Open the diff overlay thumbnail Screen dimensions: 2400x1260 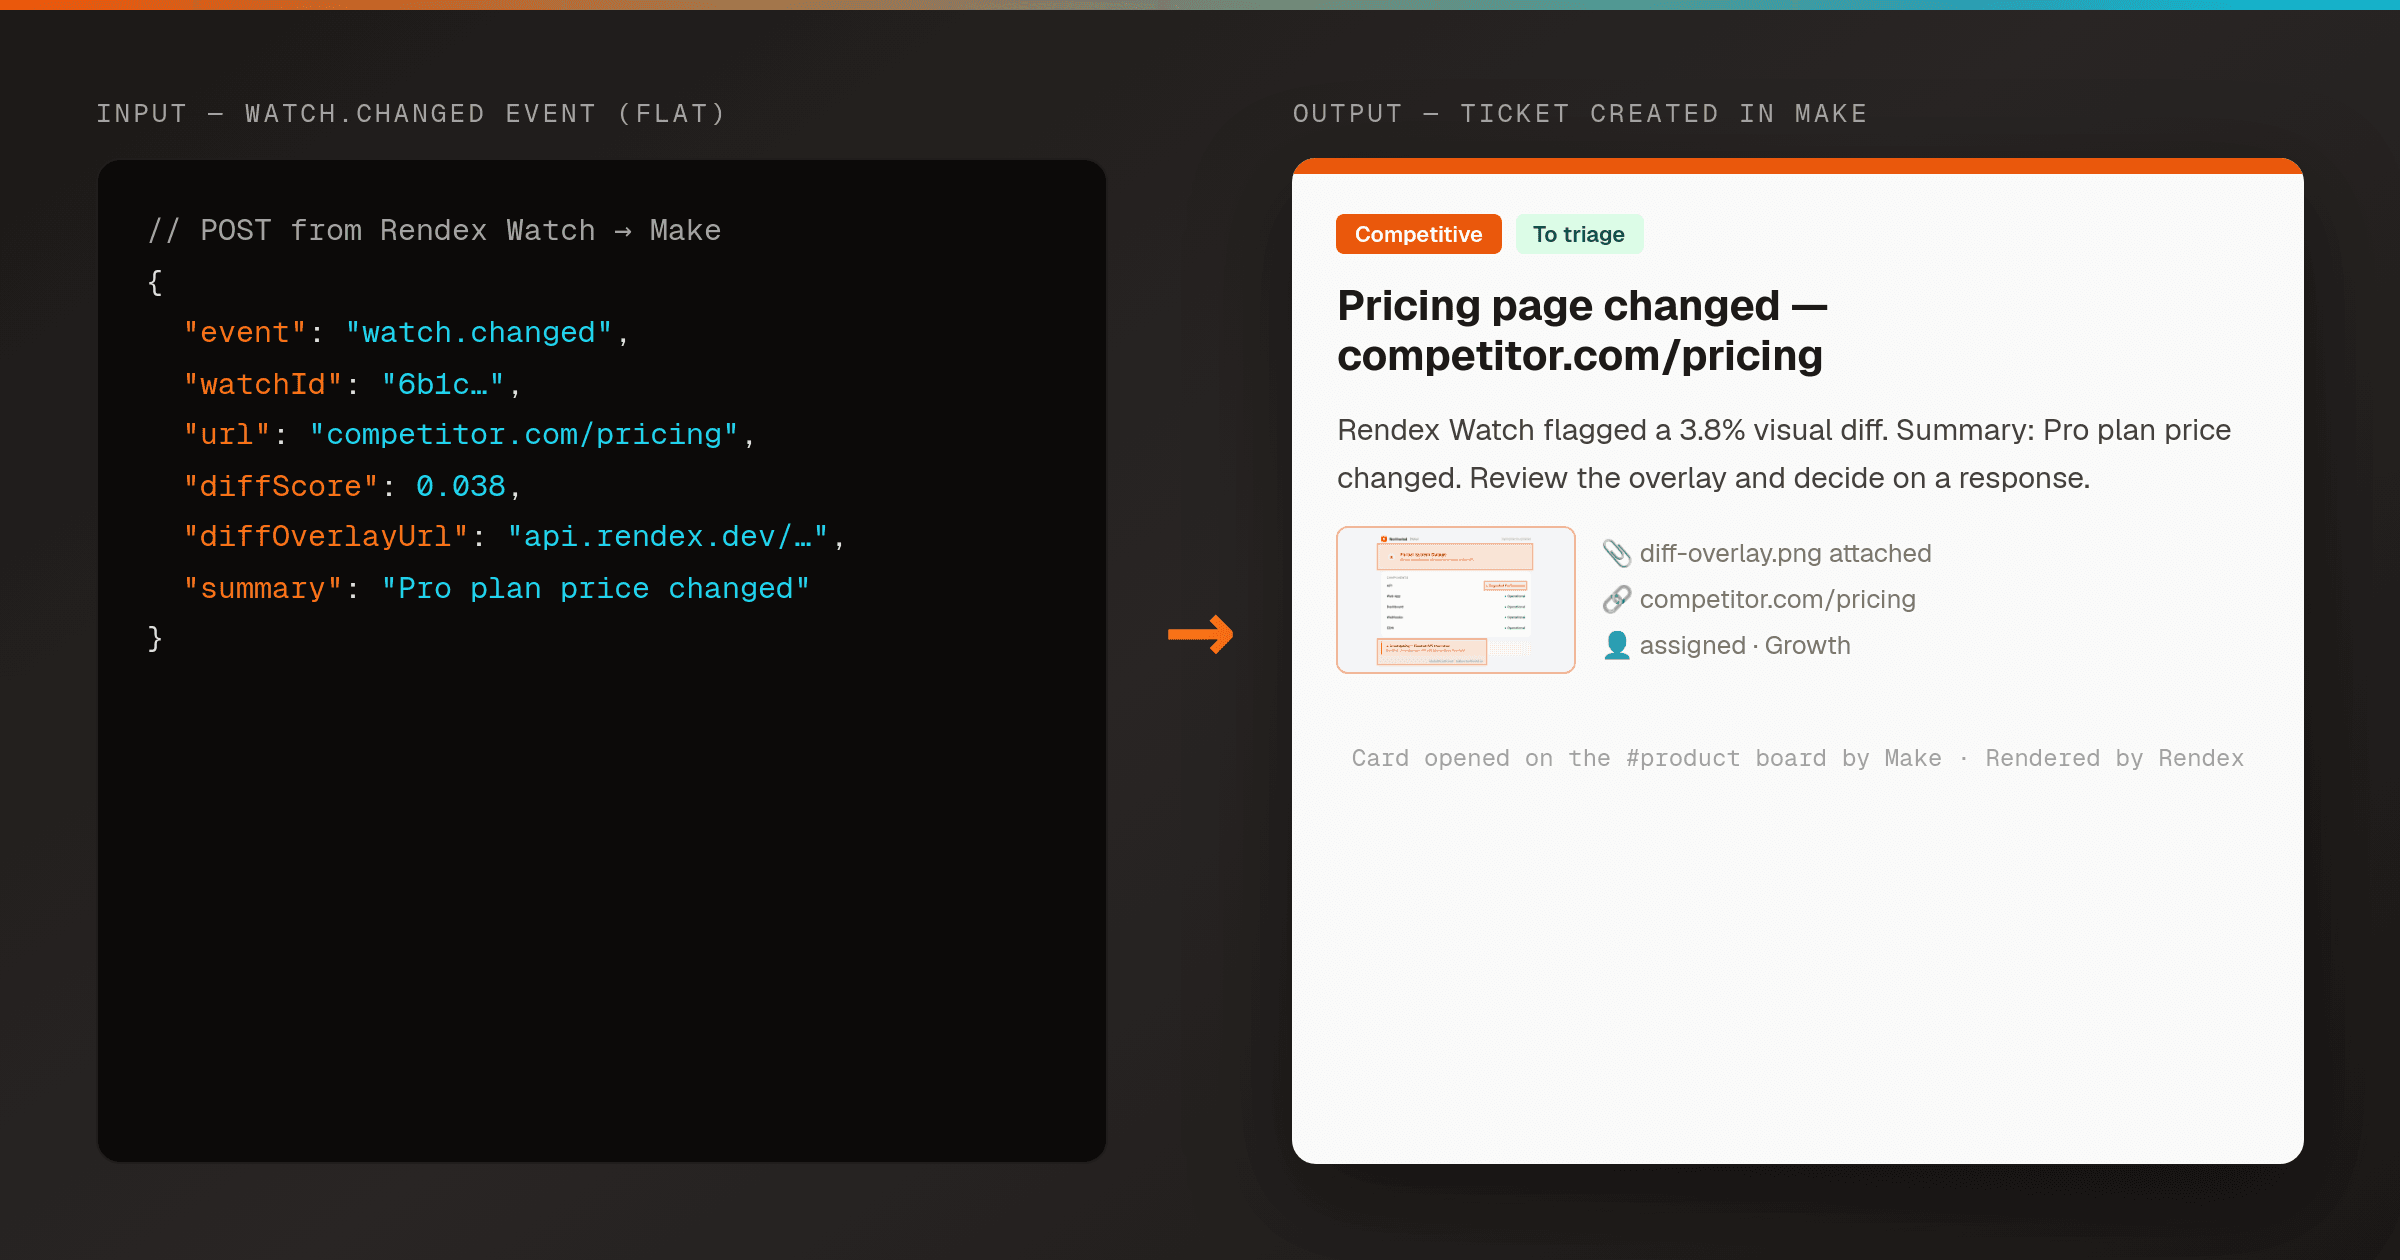[x=1456, y=600]
